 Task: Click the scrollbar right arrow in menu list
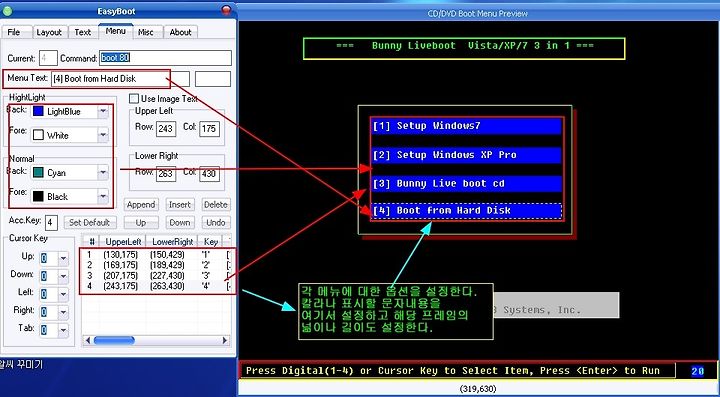click(225, 341)
